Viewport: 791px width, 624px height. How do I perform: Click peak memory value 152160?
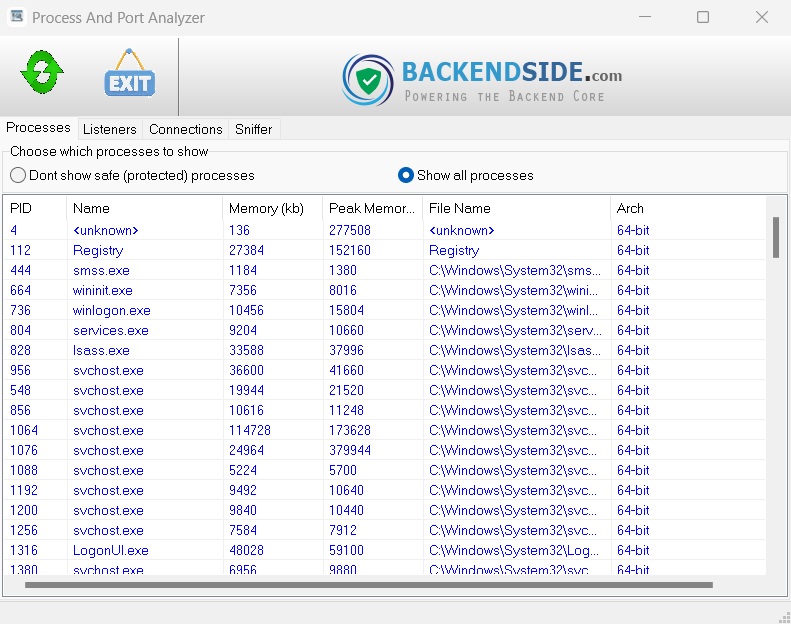[x=350, y=250]
